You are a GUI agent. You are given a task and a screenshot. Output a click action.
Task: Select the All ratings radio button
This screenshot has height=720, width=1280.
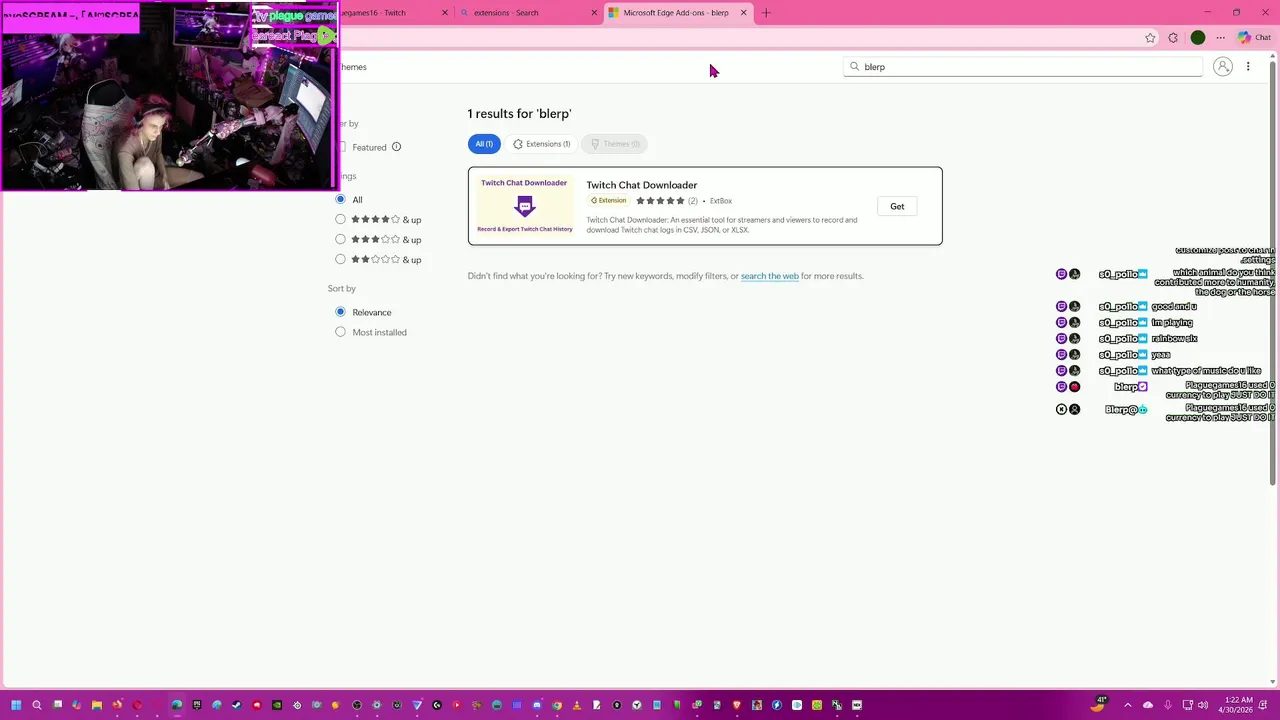(340, 199)
